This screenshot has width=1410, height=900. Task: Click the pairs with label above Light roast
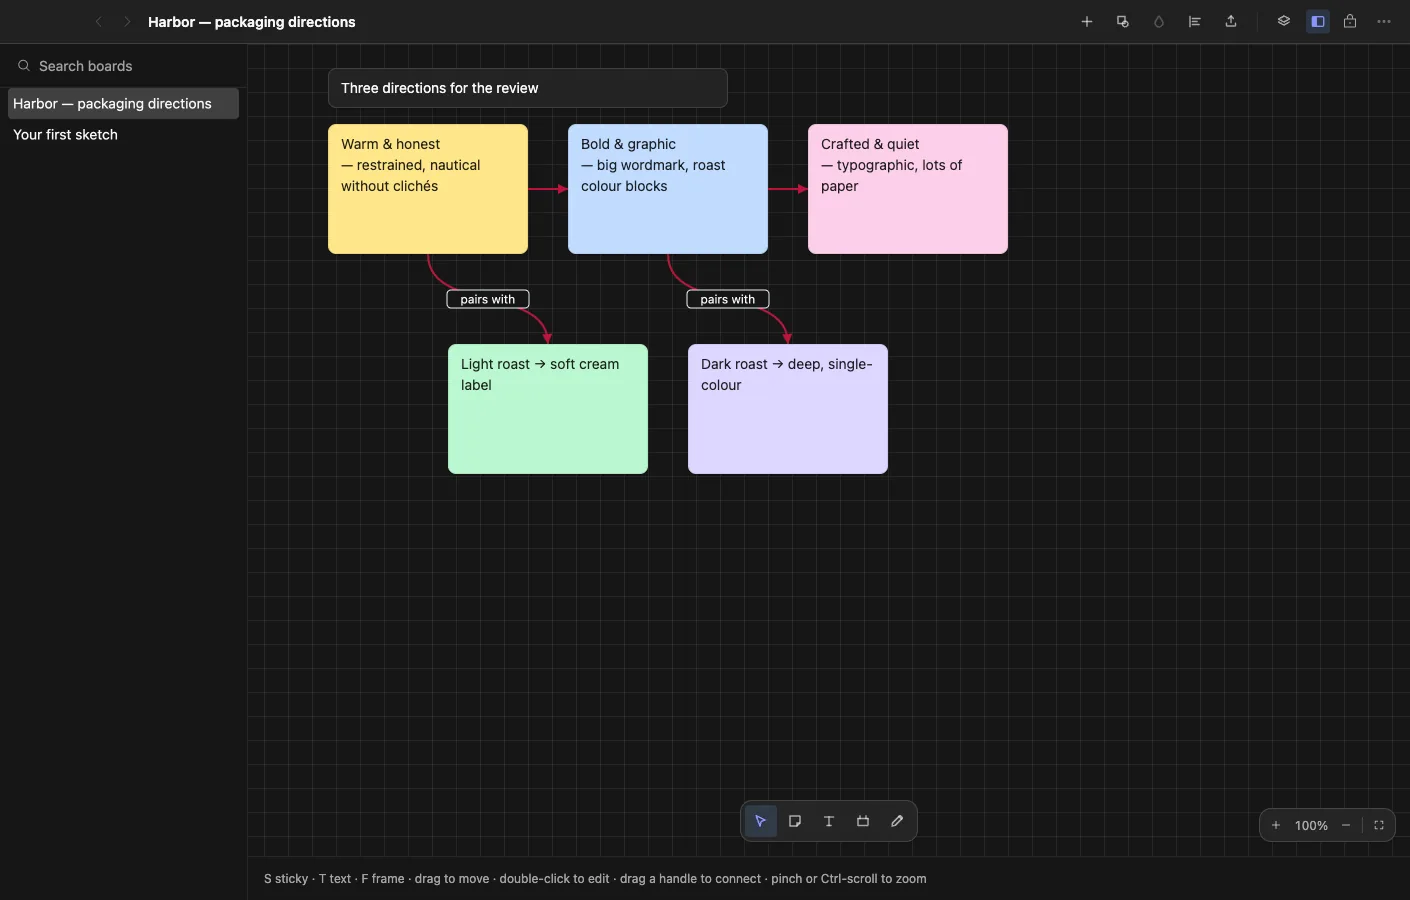point(488,299)
